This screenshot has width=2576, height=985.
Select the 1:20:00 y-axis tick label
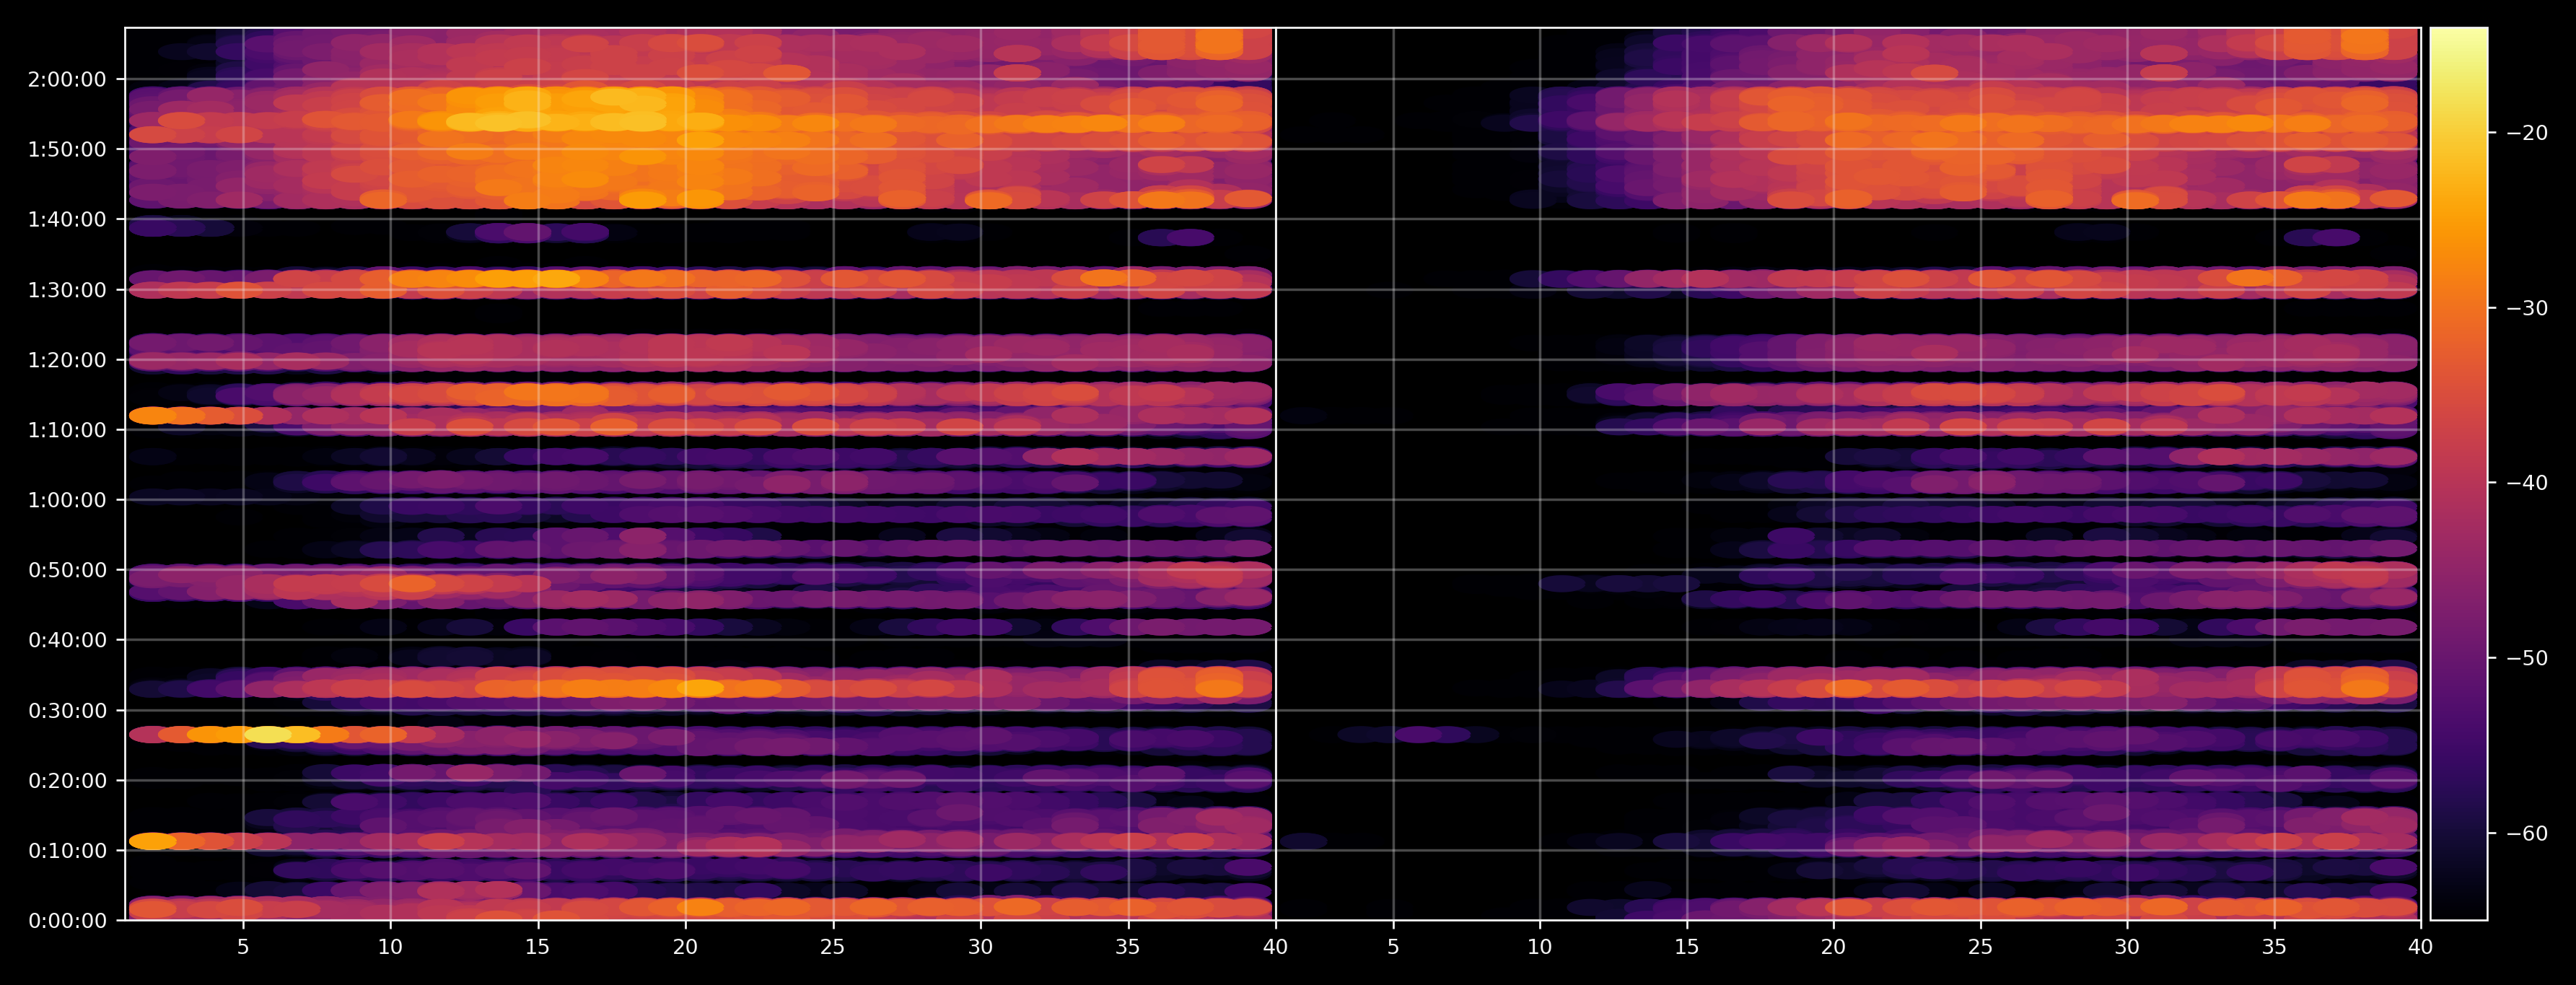click(67, 360)
